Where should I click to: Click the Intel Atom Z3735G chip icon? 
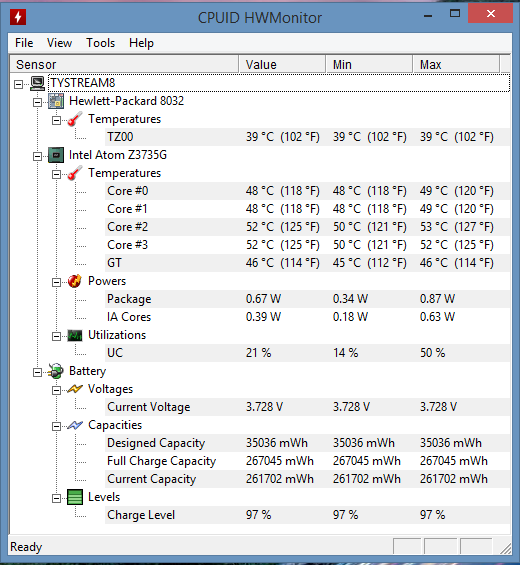[x=56, y=155]
